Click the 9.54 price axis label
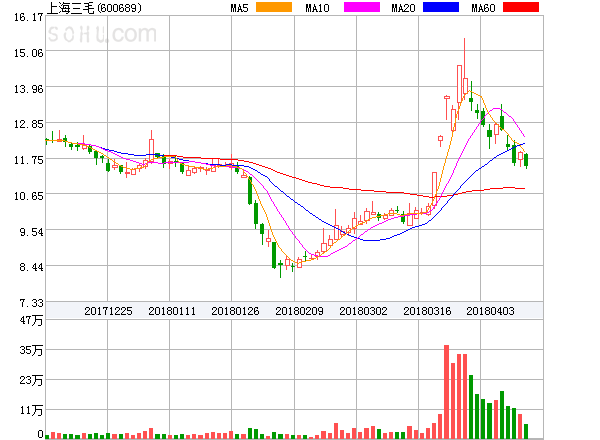The image size is (600, 440). pyautogui.click(x=31, y=232)
